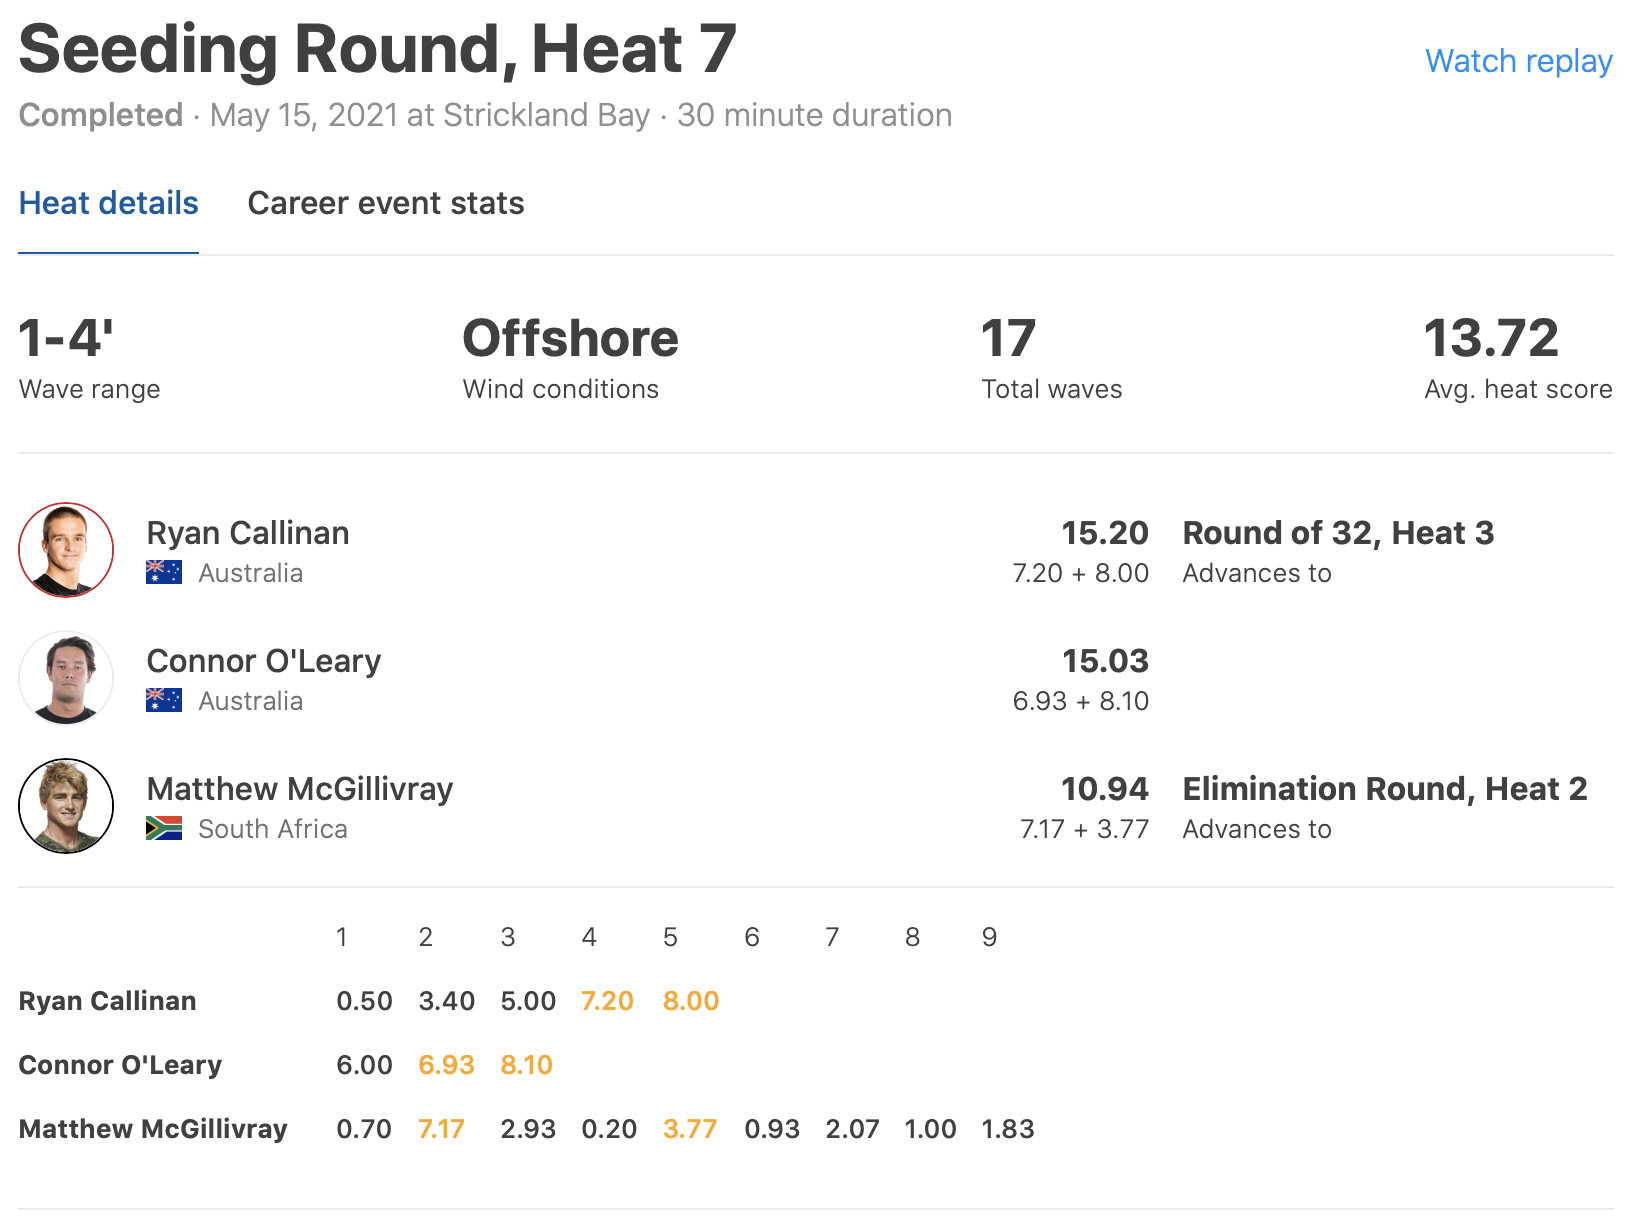Select the Heat details tab

tap(108, 203)
